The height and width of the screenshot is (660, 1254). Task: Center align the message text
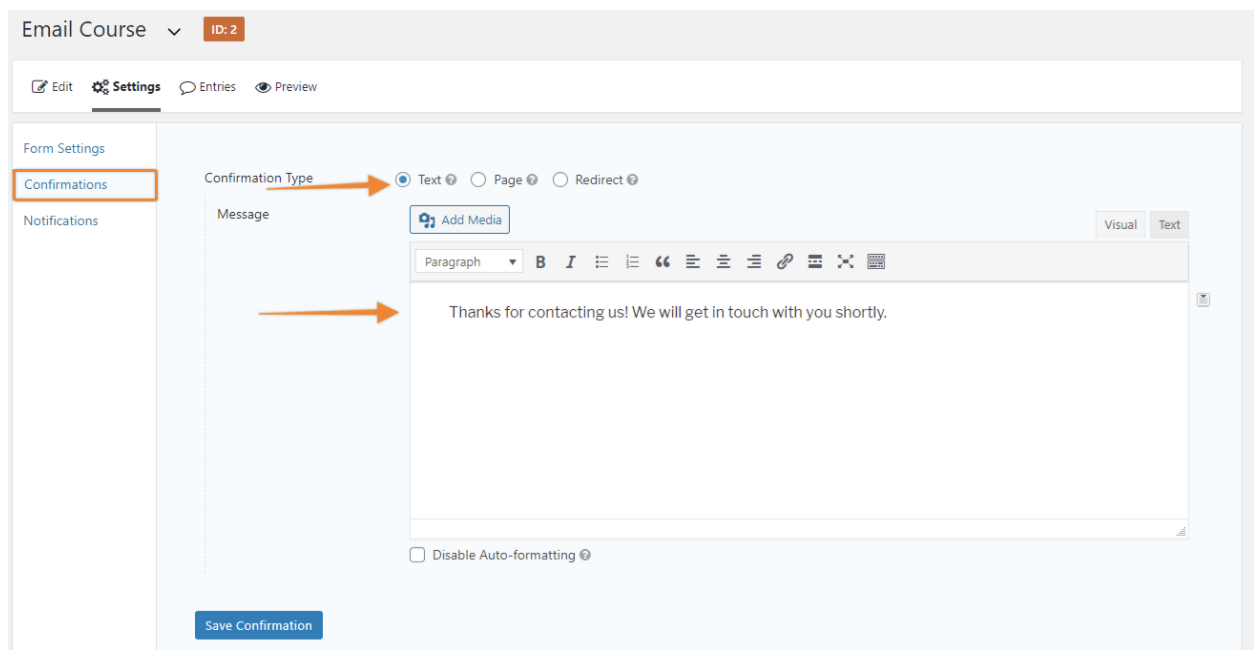[x=723, y=262]
